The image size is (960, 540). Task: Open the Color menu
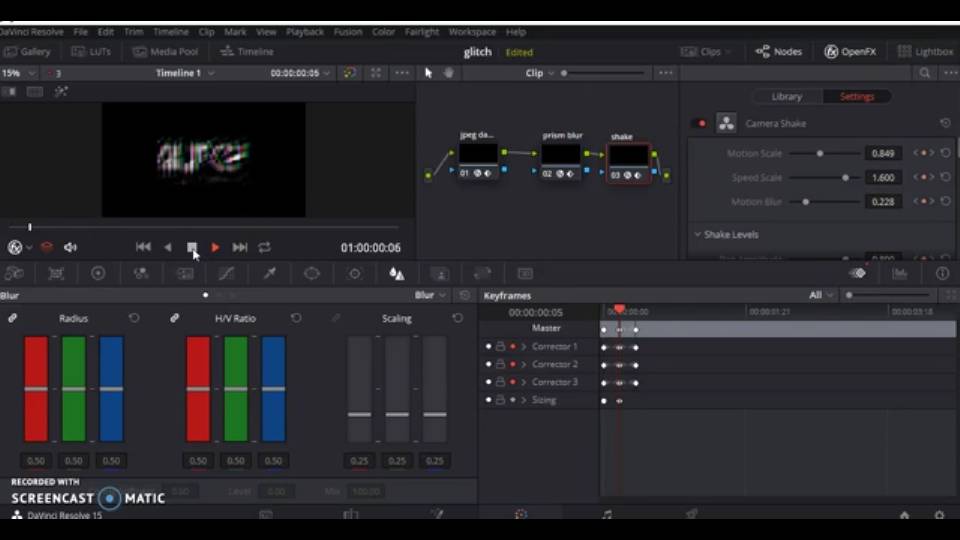pyautogui.click(x=383, y=32)
